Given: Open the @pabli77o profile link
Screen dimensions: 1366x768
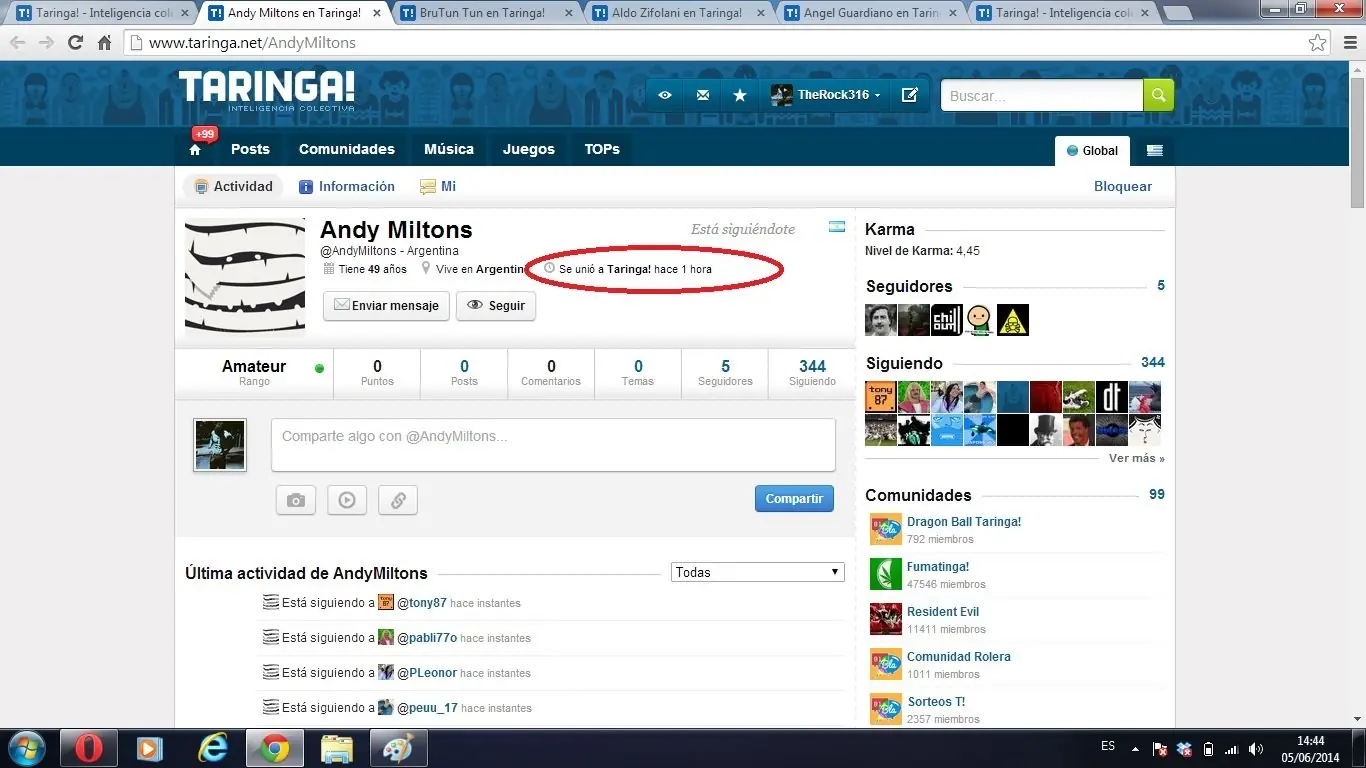Looking at the screenshot, I should (x=427, y=638).
